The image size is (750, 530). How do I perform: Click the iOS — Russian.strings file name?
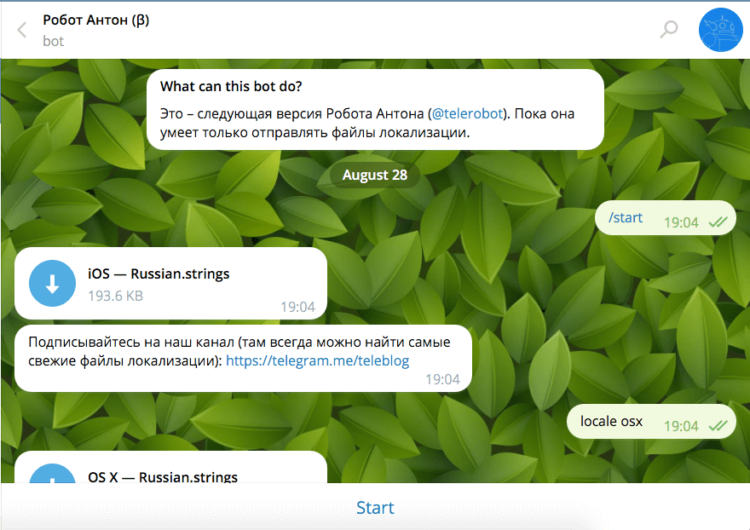[158, 274]
